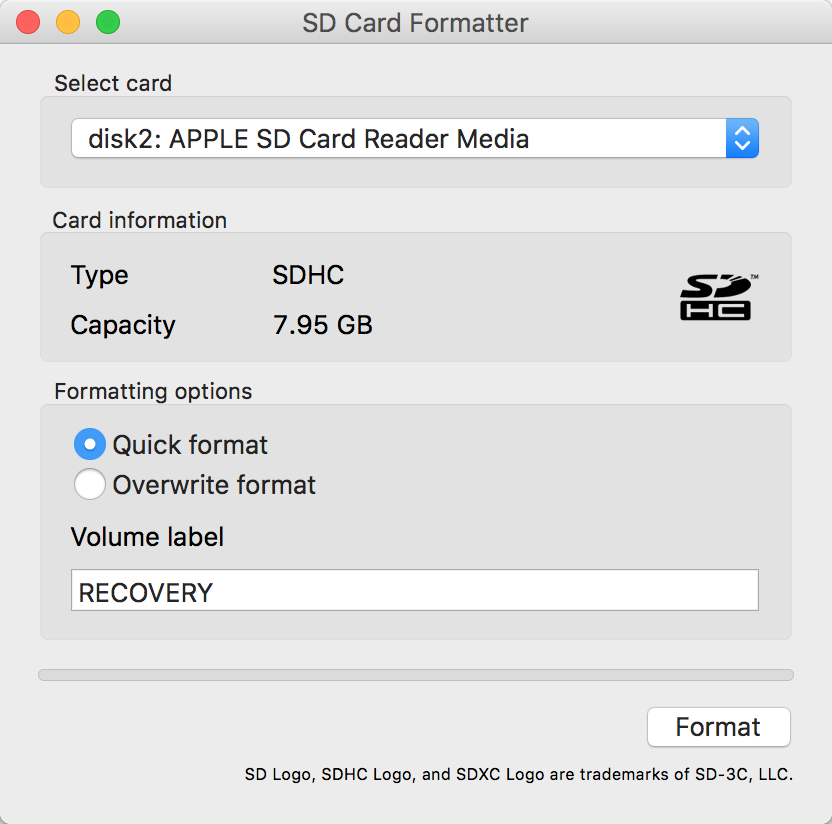This screenshot has height=824, width=832.
Task: Click the Capacity label text
Action: tap(123, 325)
